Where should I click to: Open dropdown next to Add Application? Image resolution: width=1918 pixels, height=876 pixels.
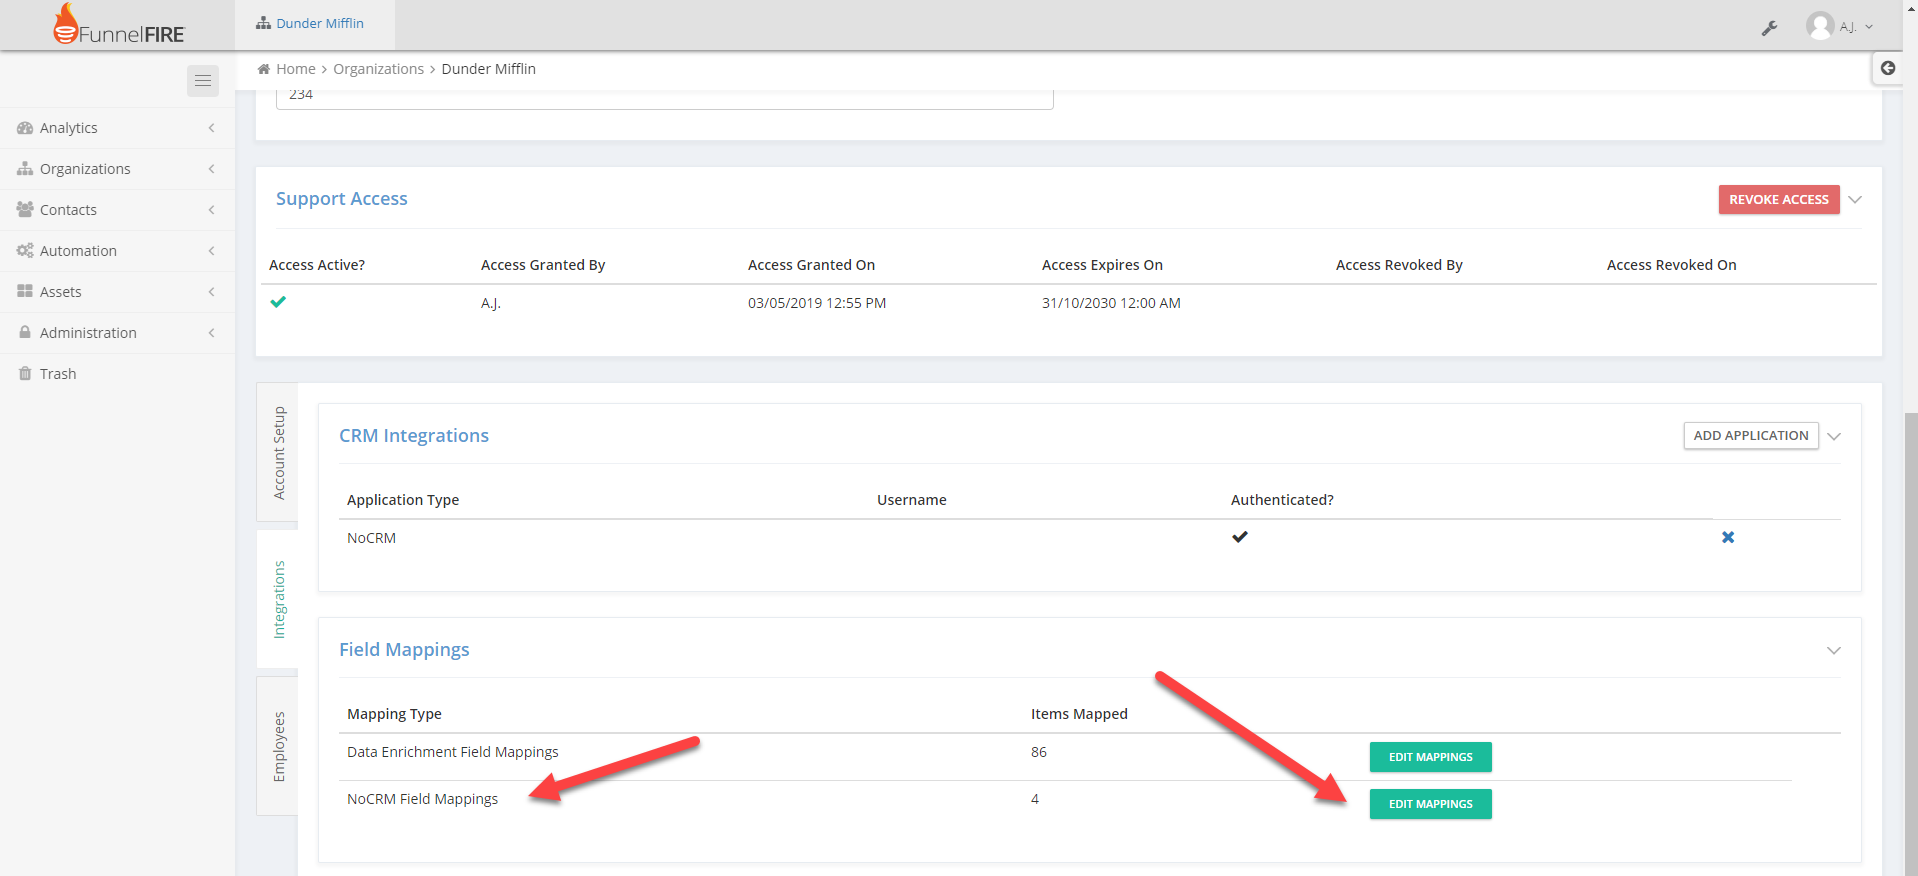pos(1834,436)
